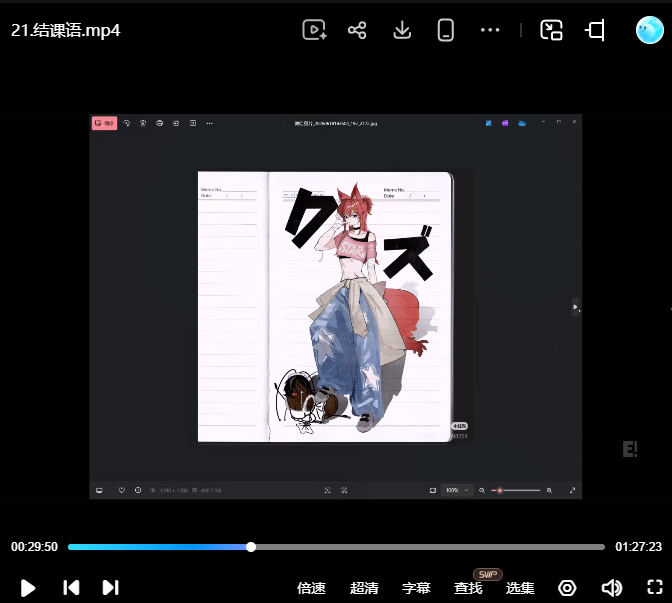Skip to the next video
The width and height of the screenshot is (672, 603).
pos(111,588)
